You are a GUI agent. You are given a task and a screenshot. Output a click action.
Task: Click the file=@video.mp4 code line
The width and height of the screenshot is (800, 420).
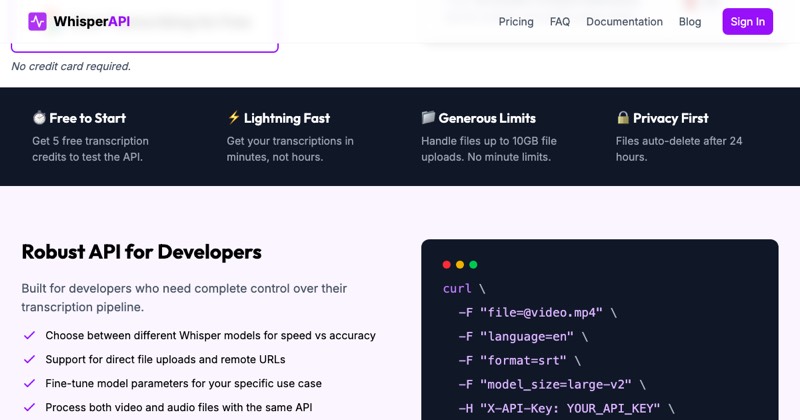point(538,312)
